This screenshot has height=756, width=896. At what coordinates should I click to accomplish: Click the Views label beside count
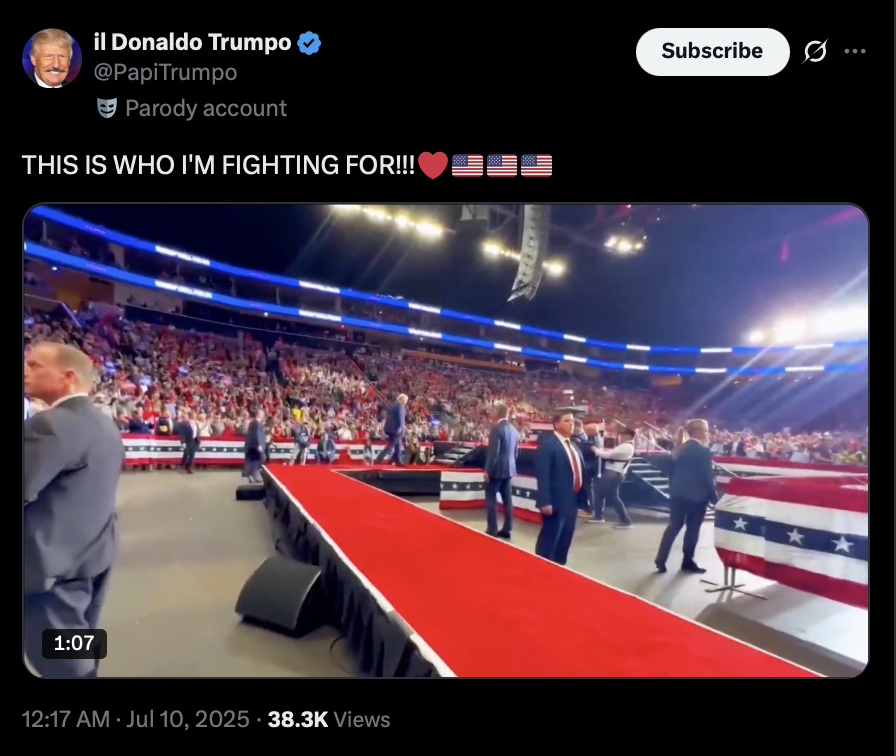(362, 719)
